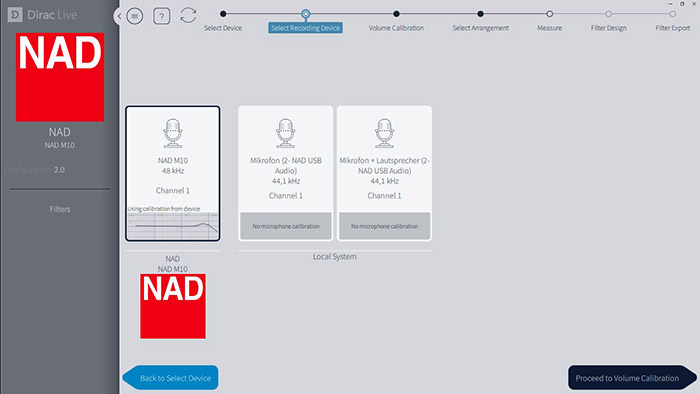
Task: Click the large NAD logo in sidebar
Action: [60, 77]
